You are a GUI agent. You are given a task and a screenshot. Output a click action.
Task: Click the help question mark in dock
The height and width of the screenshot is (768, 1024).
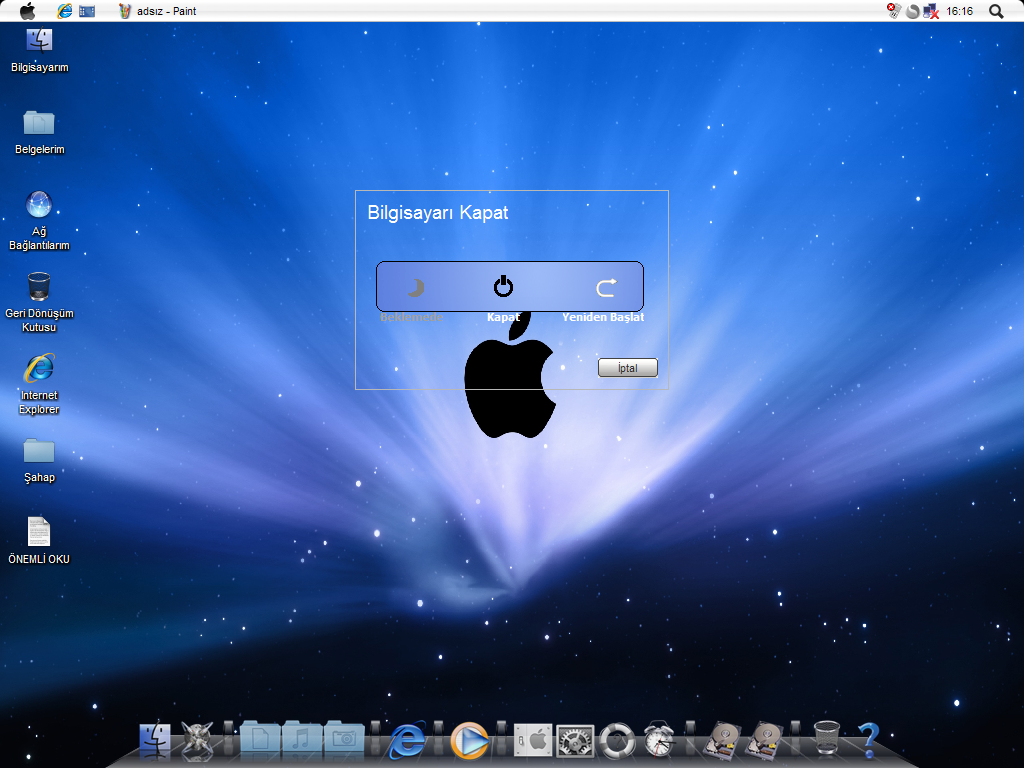[x=869, y=739]
